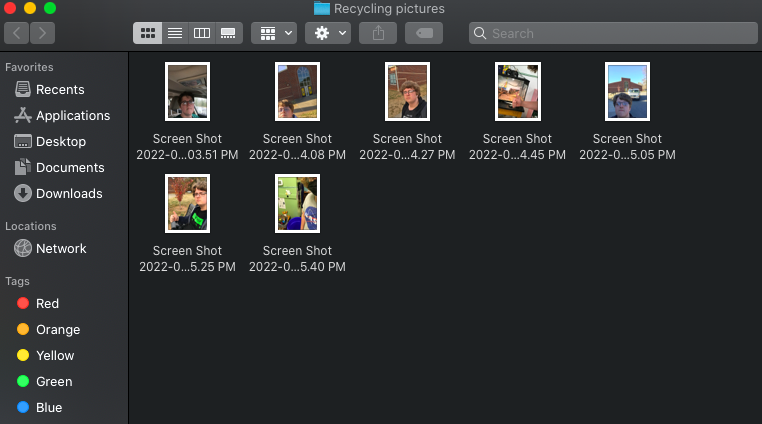Select thumbnail of Screen Shot 03.51 PM

(x=188, y=91)
